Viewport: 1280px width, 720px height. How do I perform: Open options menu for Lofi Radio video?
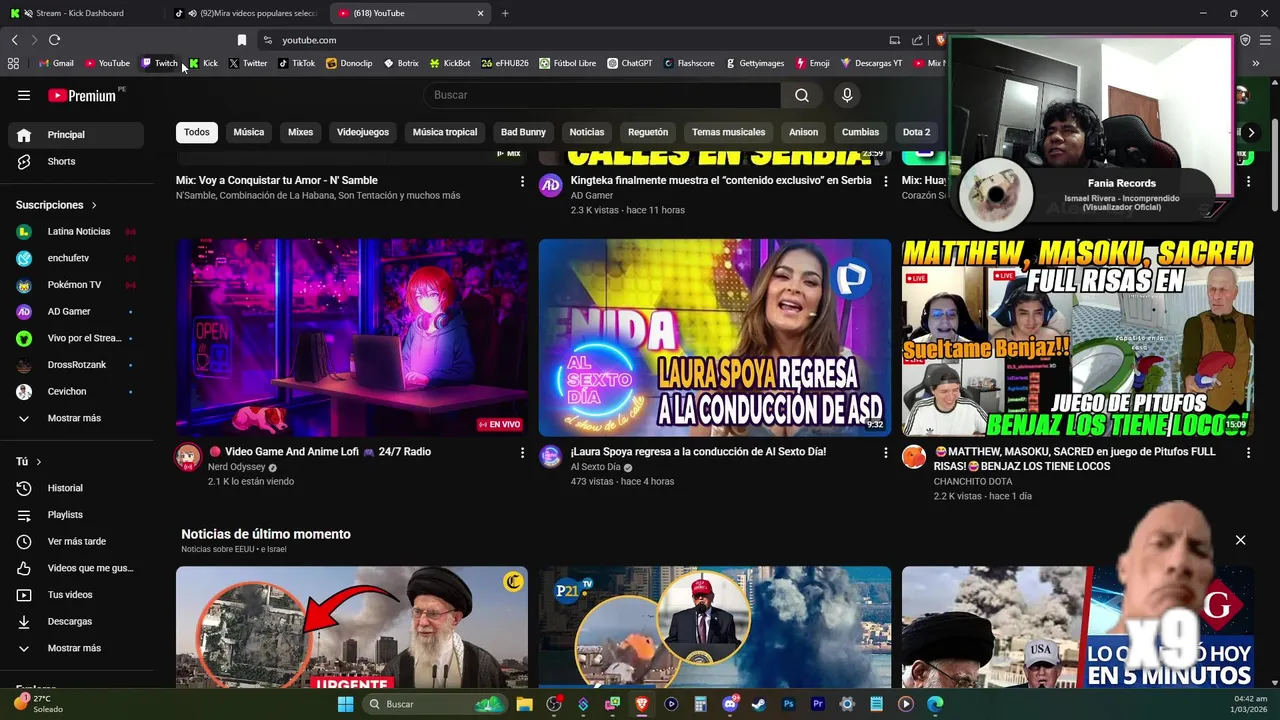[x=522, y=453]
